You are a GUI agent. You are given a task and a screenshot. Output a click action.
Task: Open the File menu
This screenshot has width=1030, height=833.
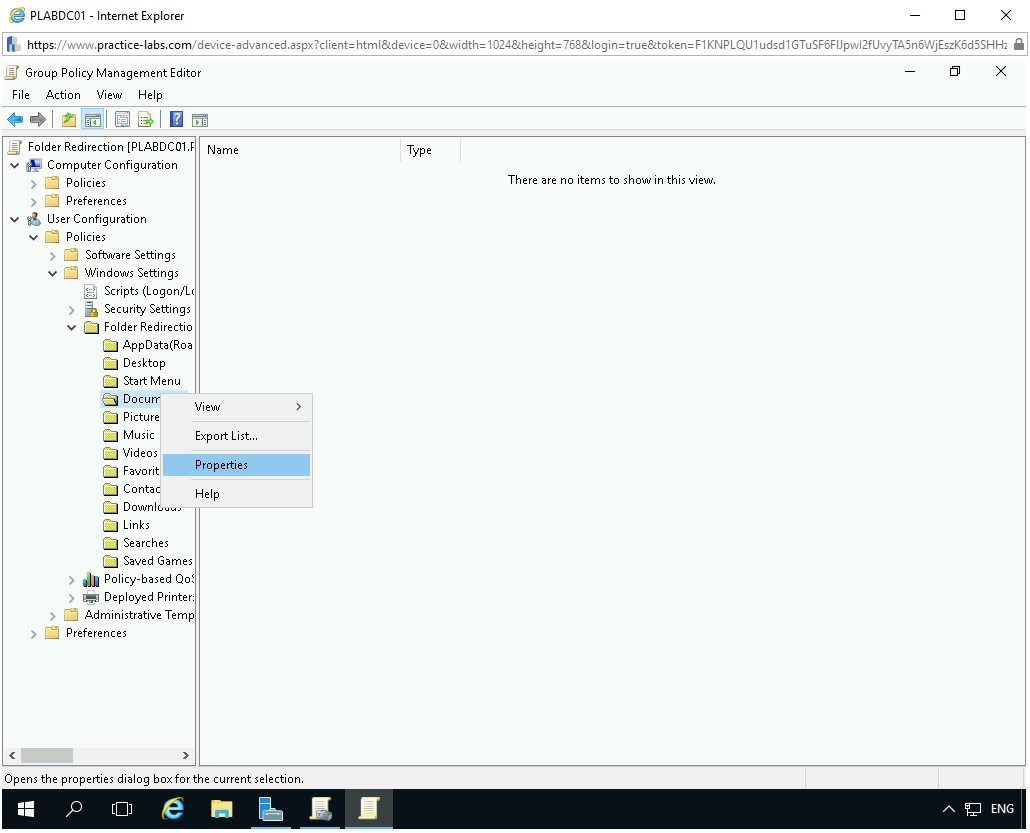20,95
